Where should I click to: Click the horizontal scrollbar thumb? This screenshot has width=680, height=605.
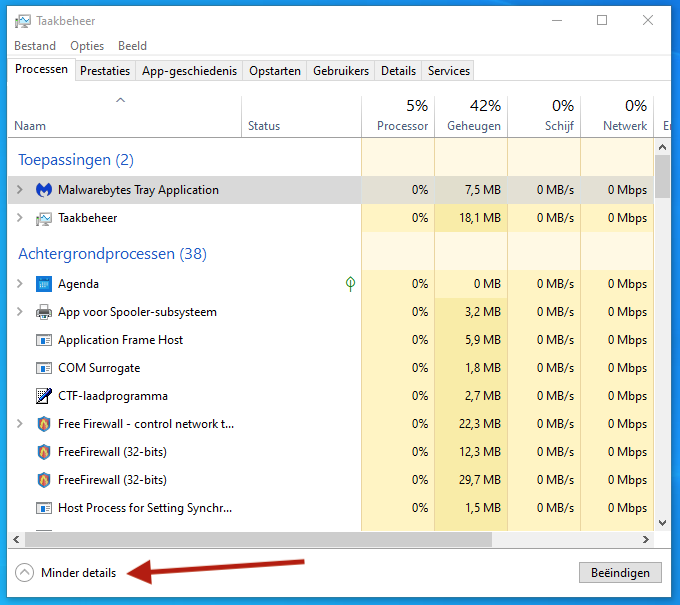[250, 540]
